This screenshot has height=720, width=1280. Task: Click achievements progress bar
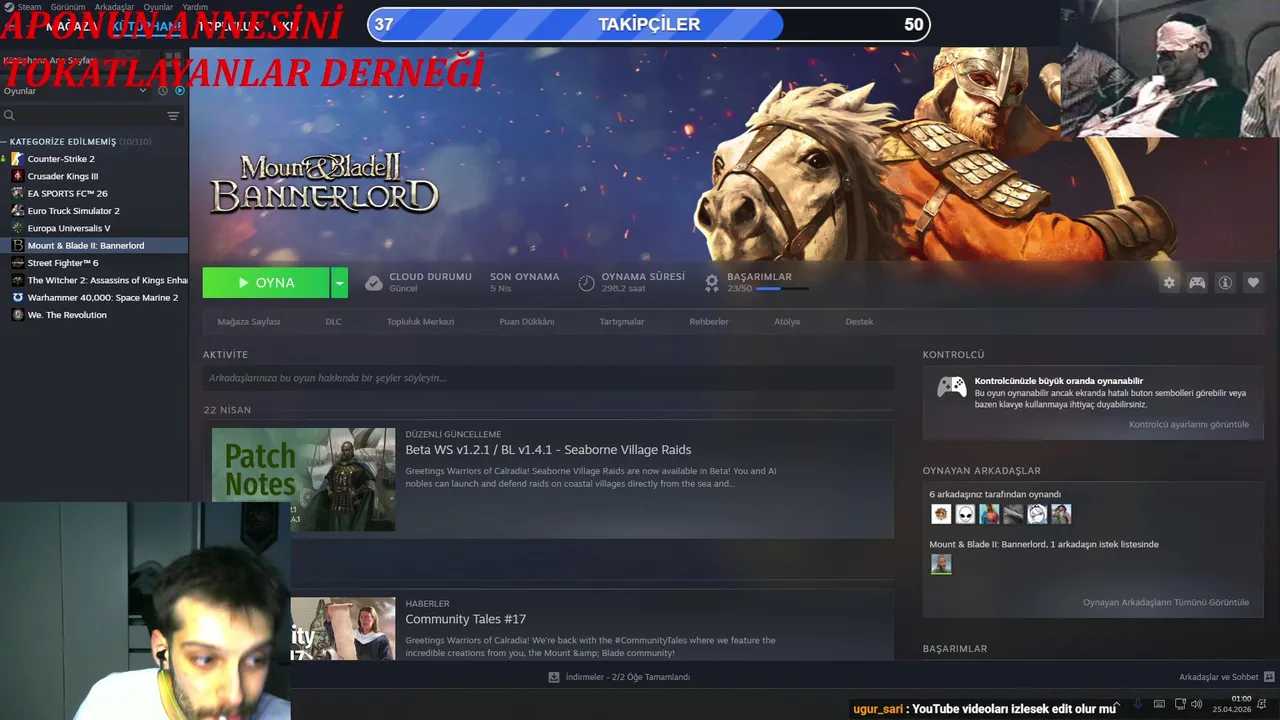[782, 289]
